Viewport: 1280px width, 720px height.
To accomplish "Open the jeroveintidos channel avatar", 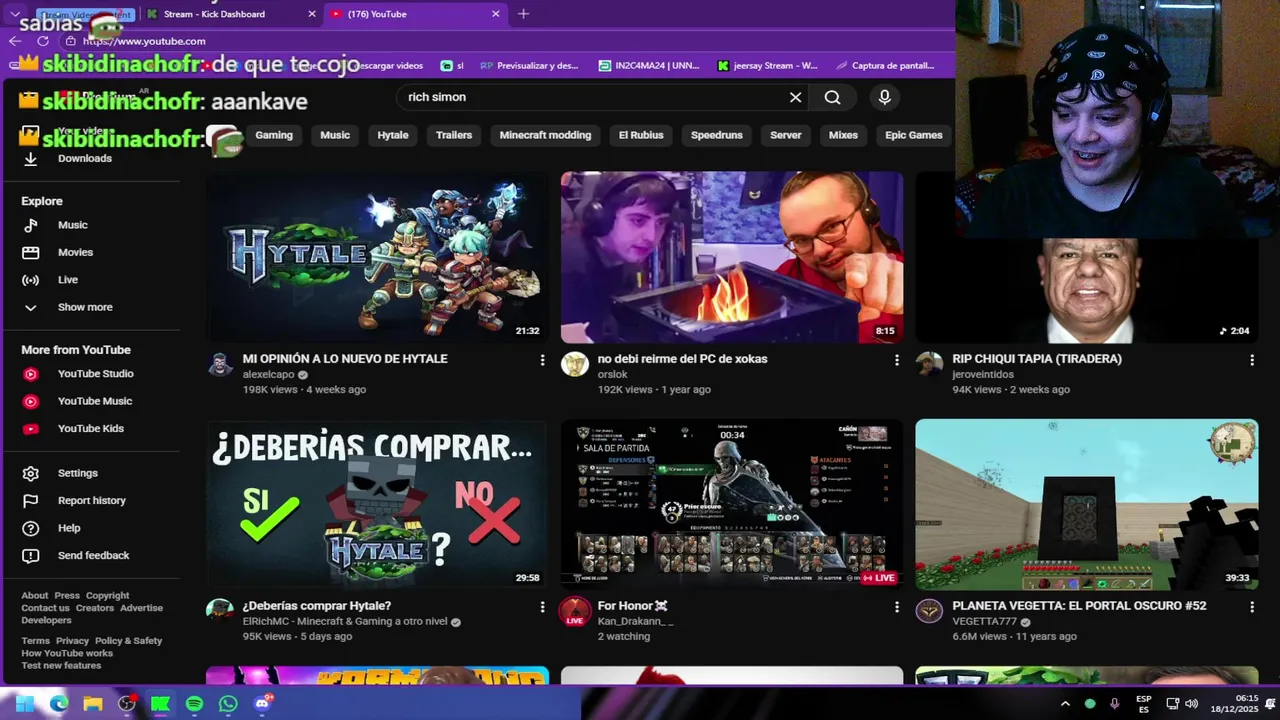I will (929, 364).
